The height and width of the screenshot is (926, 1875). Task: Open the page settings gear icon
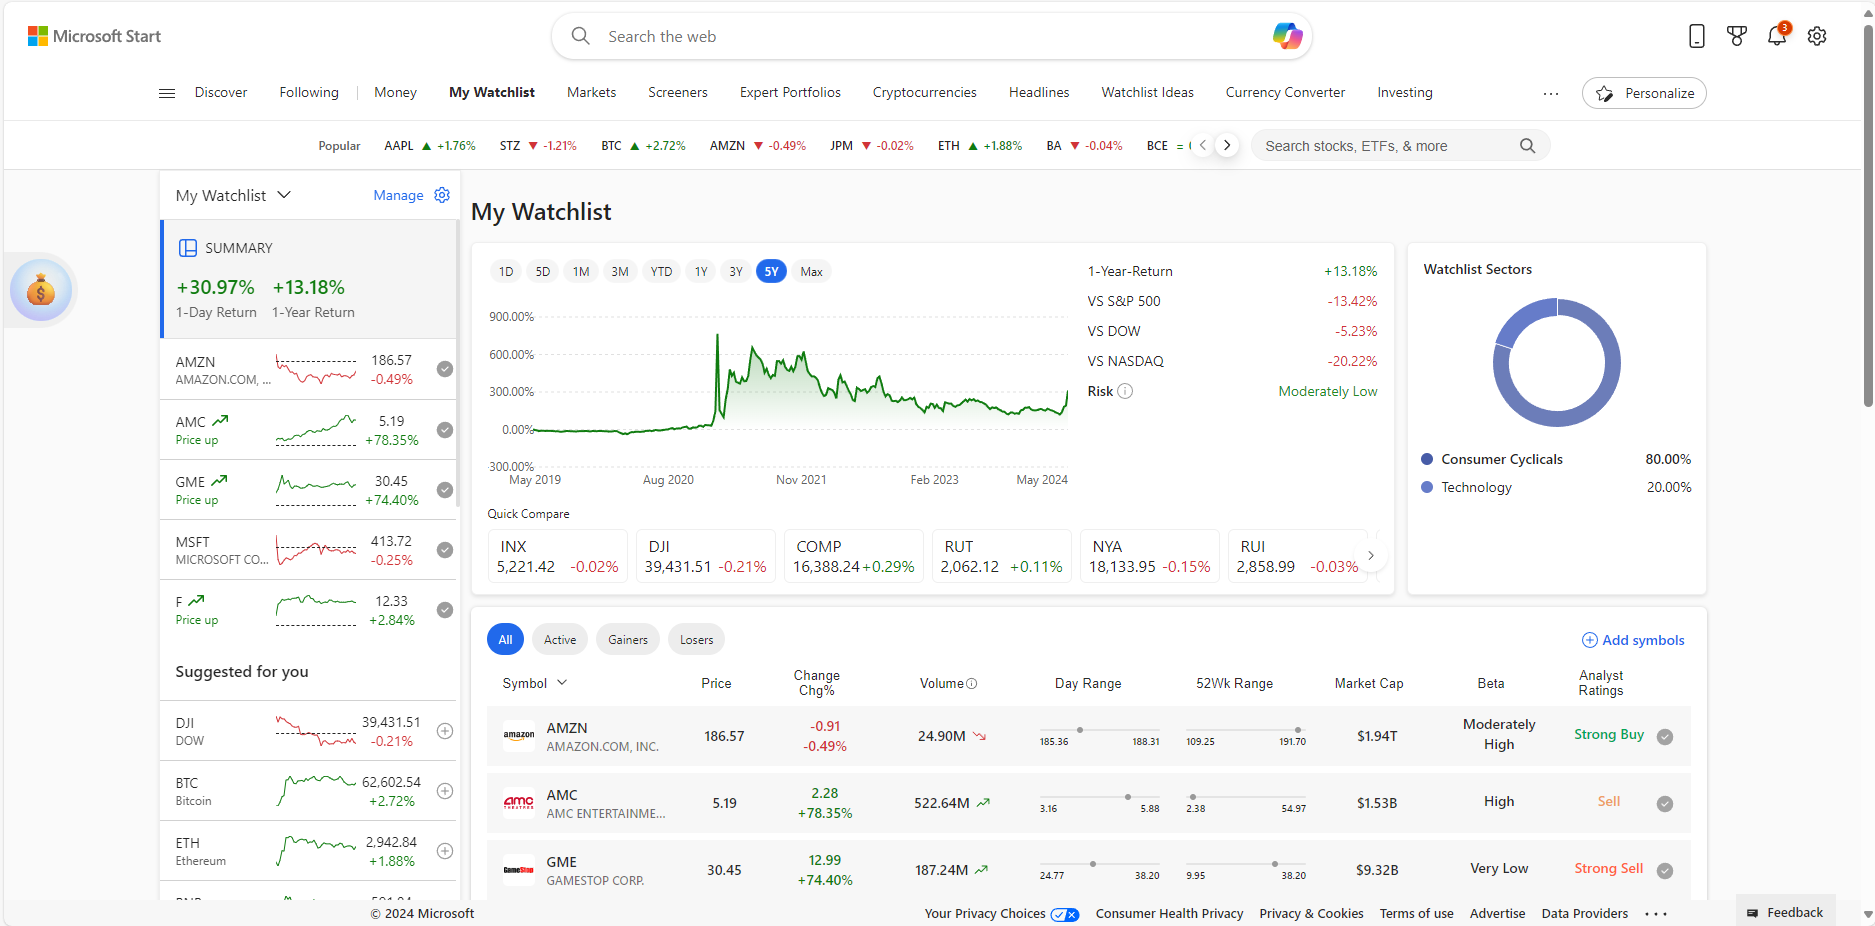pyautogui.click(x=1817, y=36)
